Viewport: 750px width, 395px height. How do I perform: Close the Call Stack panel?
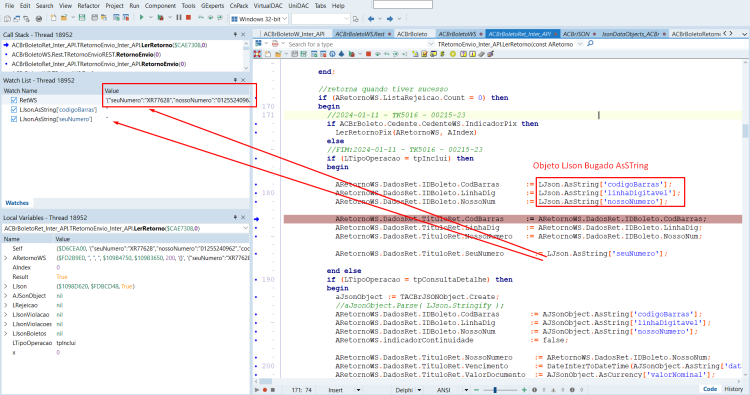[x=243, y=34]
